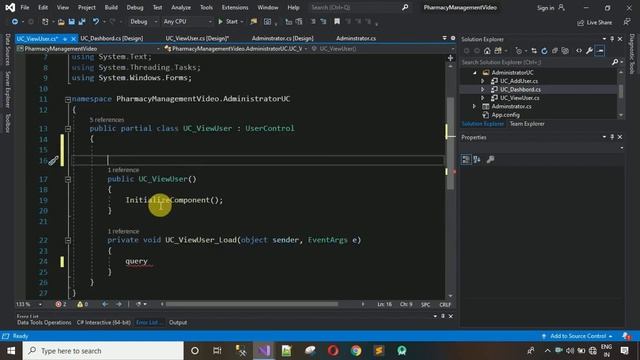Click Sign in at top right
The width and height of the screenshot is (640, 360).
[x=550, y=8]
